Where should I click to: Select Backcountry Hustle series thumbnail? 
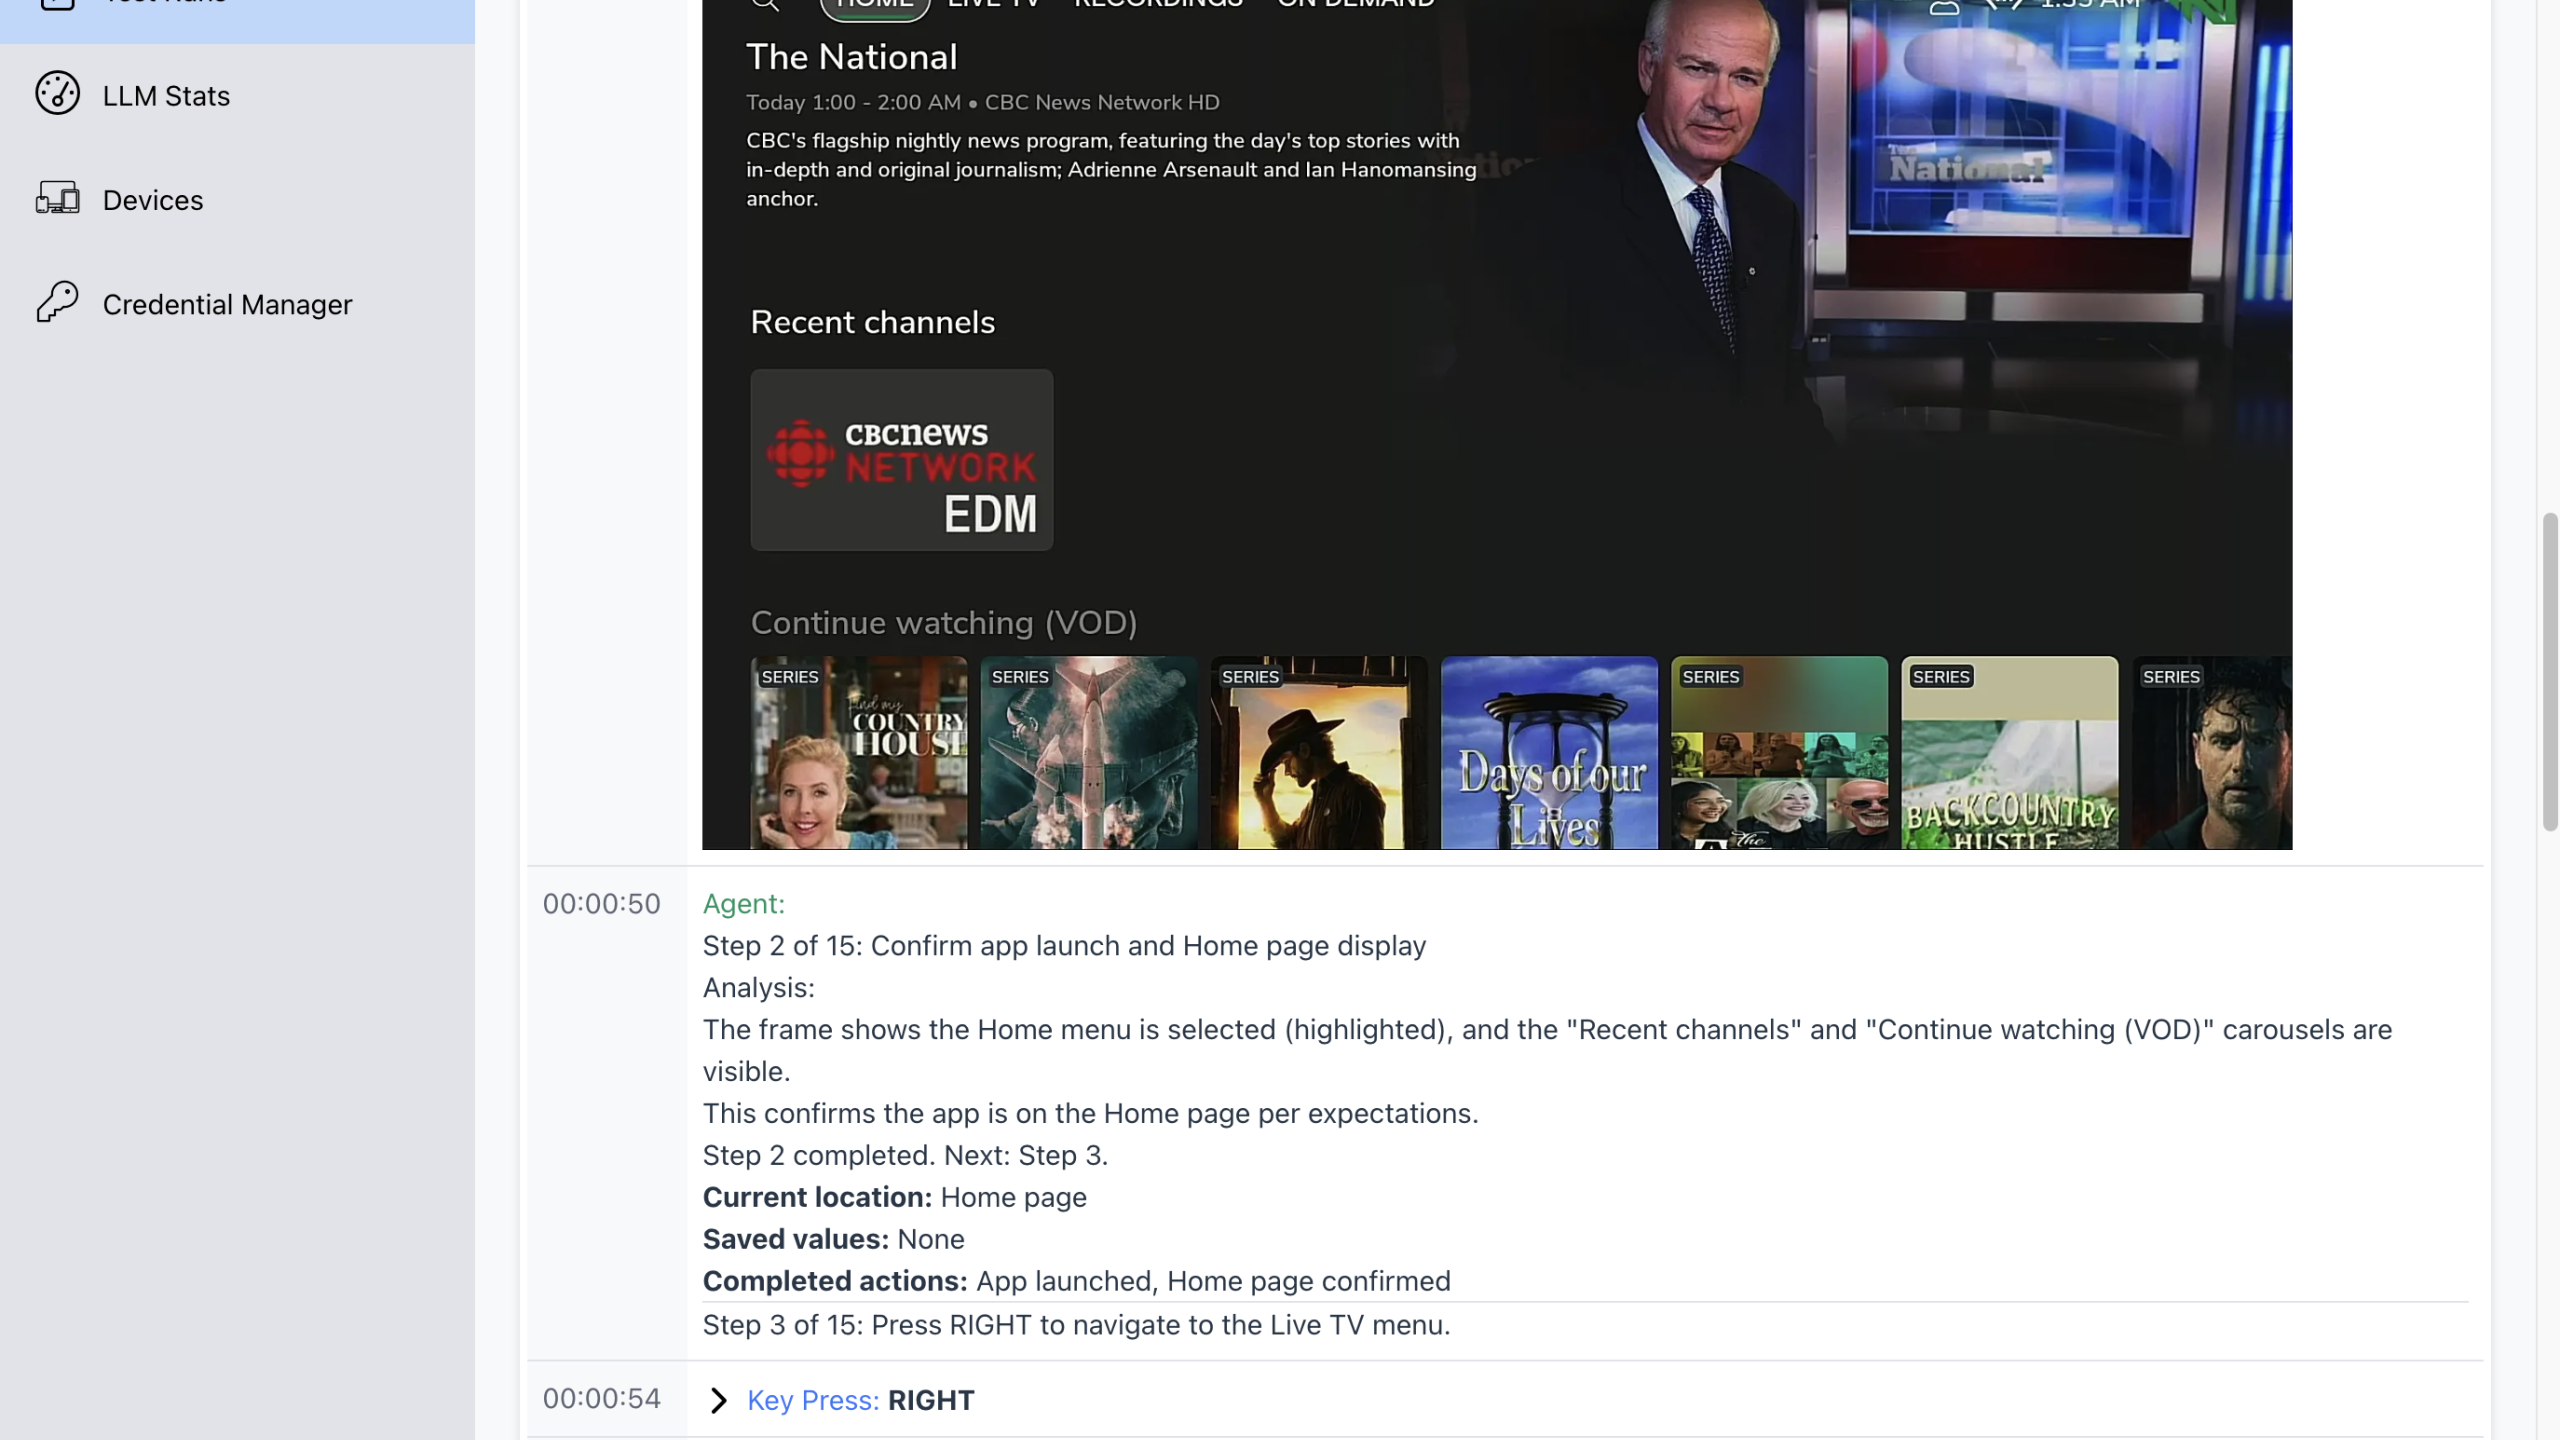[2009, 753]
